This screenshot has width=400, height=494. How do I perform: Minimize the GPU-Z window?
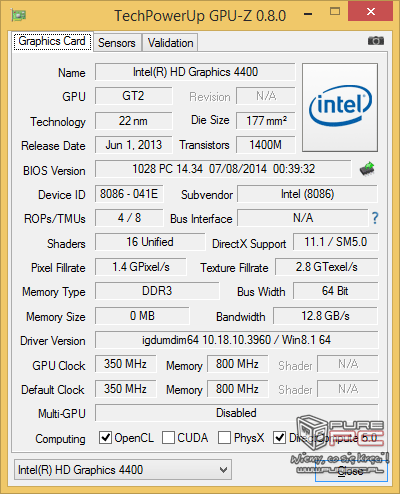(x=309, y=14)
